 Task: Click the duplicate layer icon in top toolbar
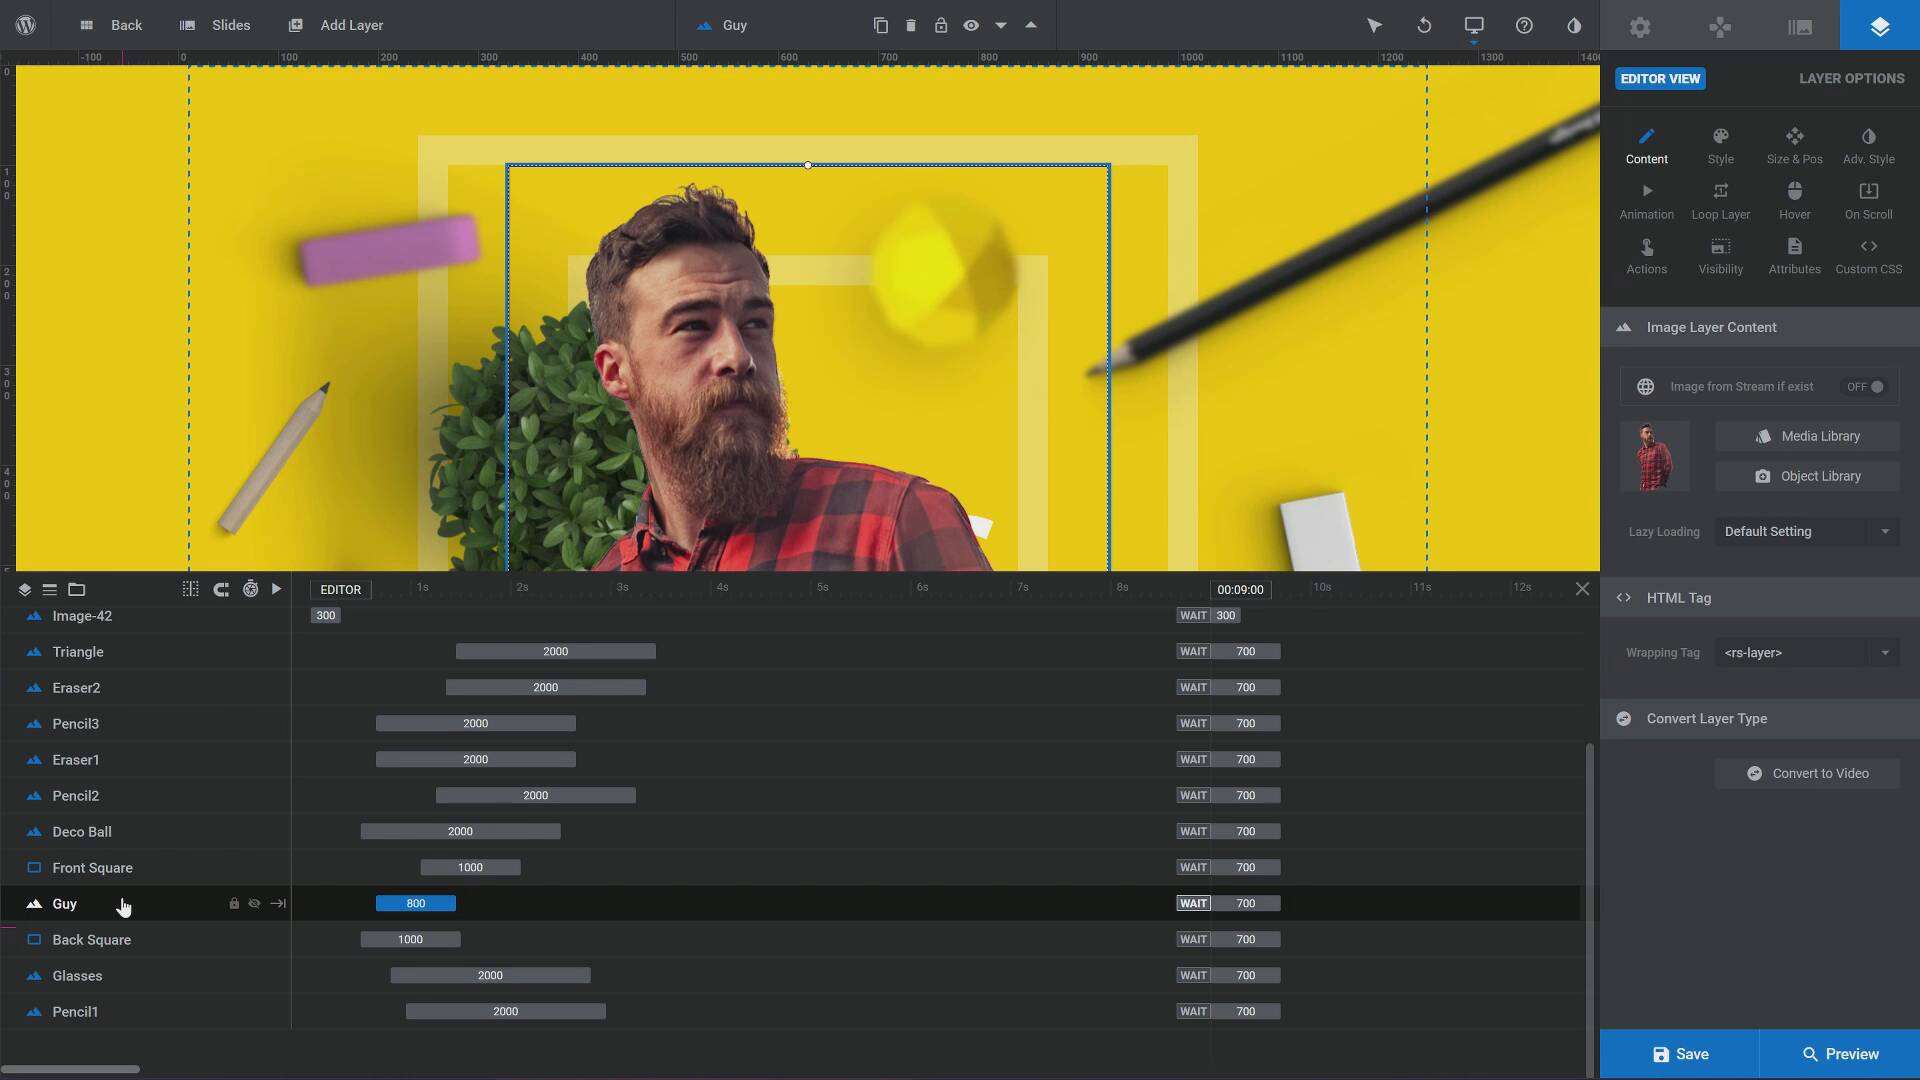tap(880, 25)
